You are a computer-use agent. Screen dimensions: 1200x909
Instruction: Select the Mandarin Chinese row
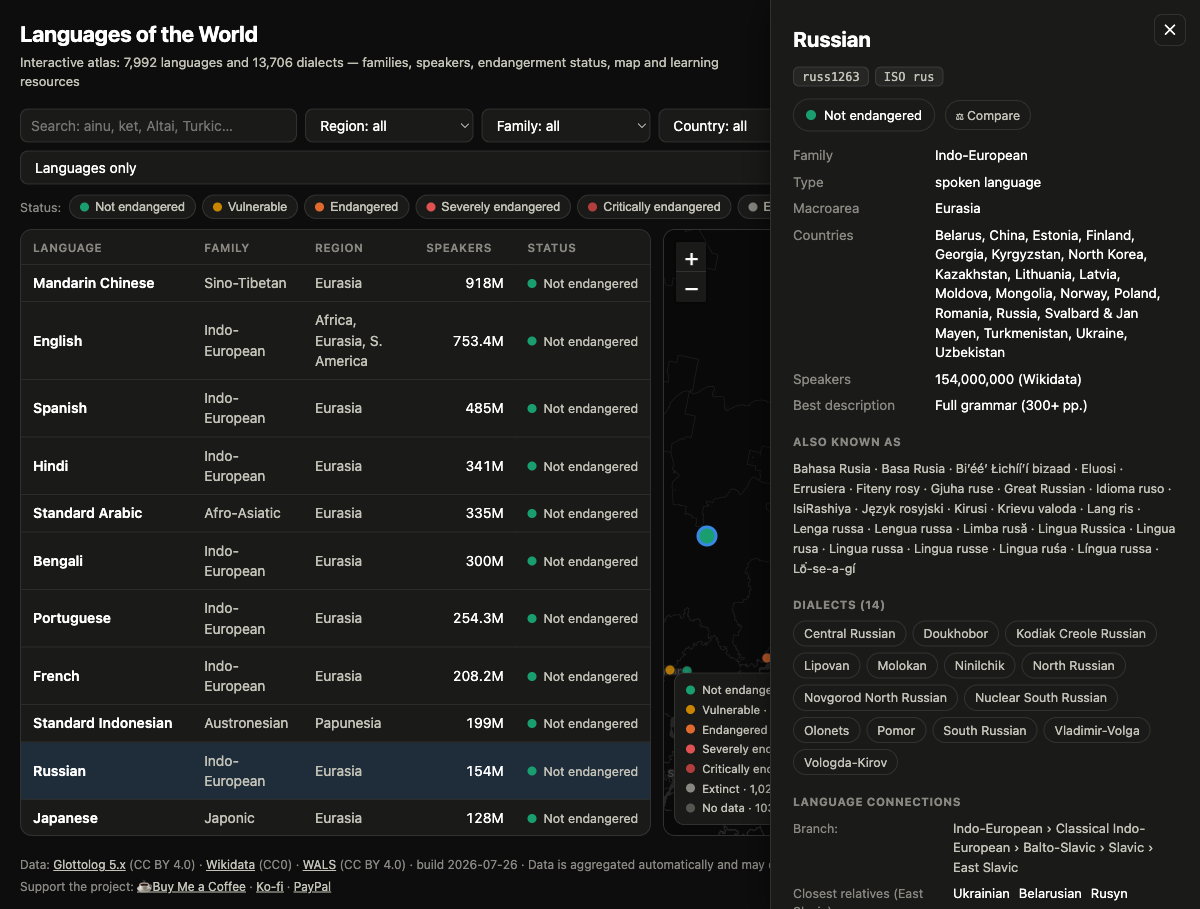[x=335, y=283]
